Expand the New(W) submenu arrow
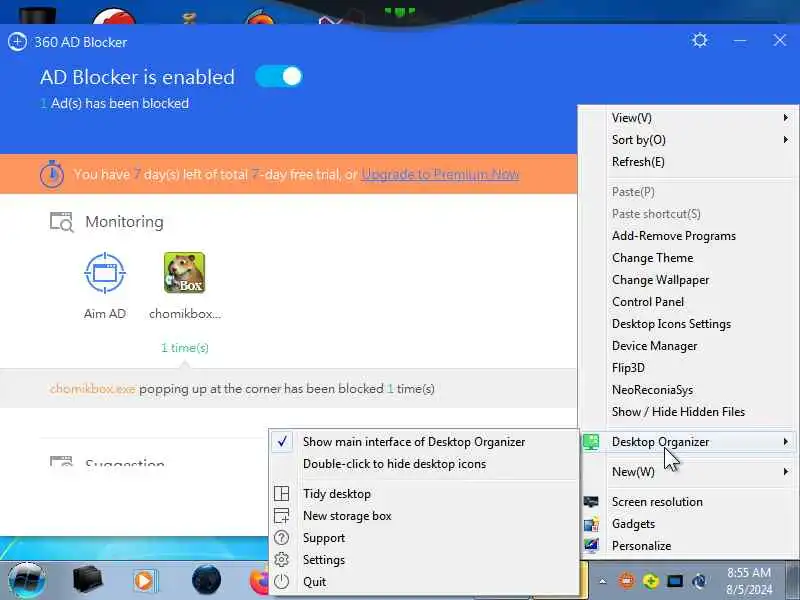The image size is (800, 600). click(786, 471)
